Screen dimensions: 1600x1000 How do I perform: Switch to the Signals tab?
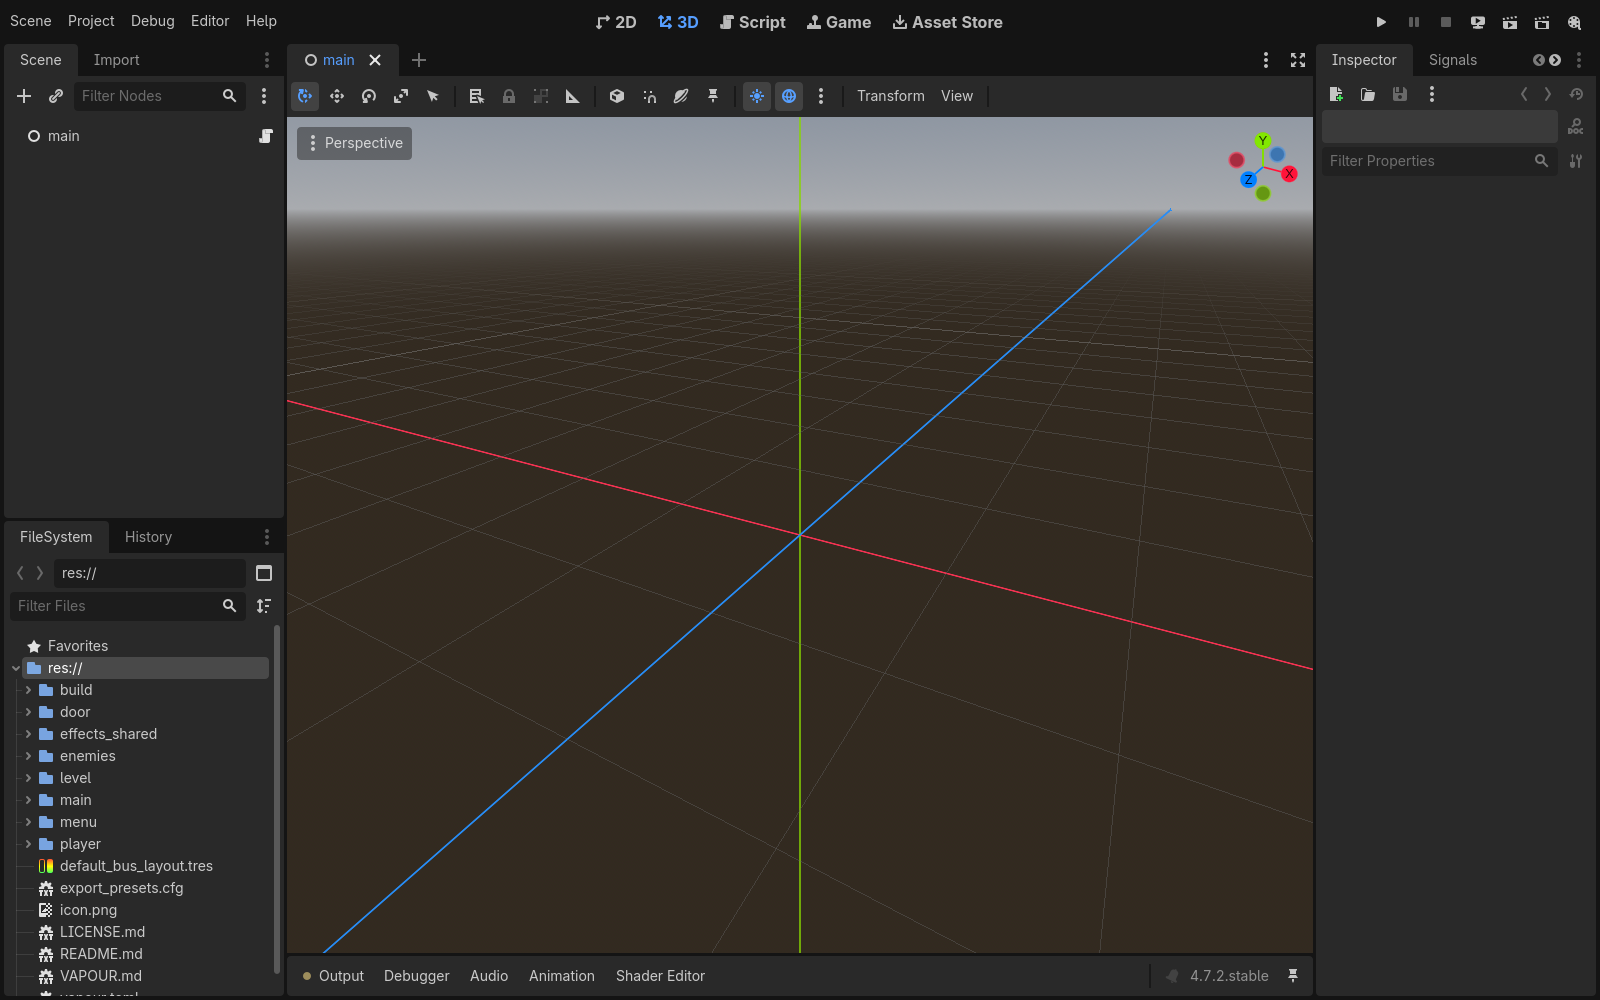pos(1452,60)
